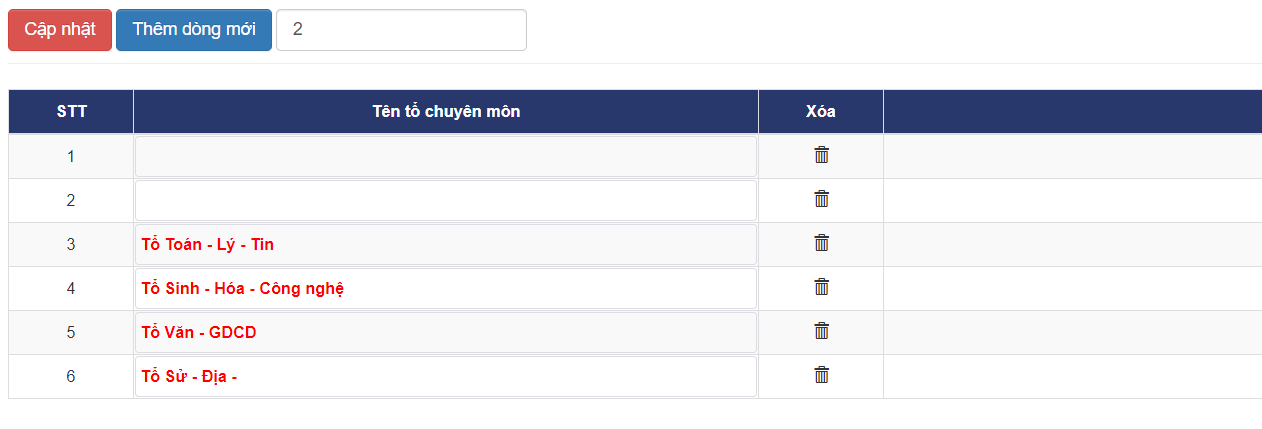Image resolution: width=1262 pixels, height=429 pixels.
Task: Click the Tổ Sinh - Hóa - Công nghệ field
Action: [x=445, y=288]
